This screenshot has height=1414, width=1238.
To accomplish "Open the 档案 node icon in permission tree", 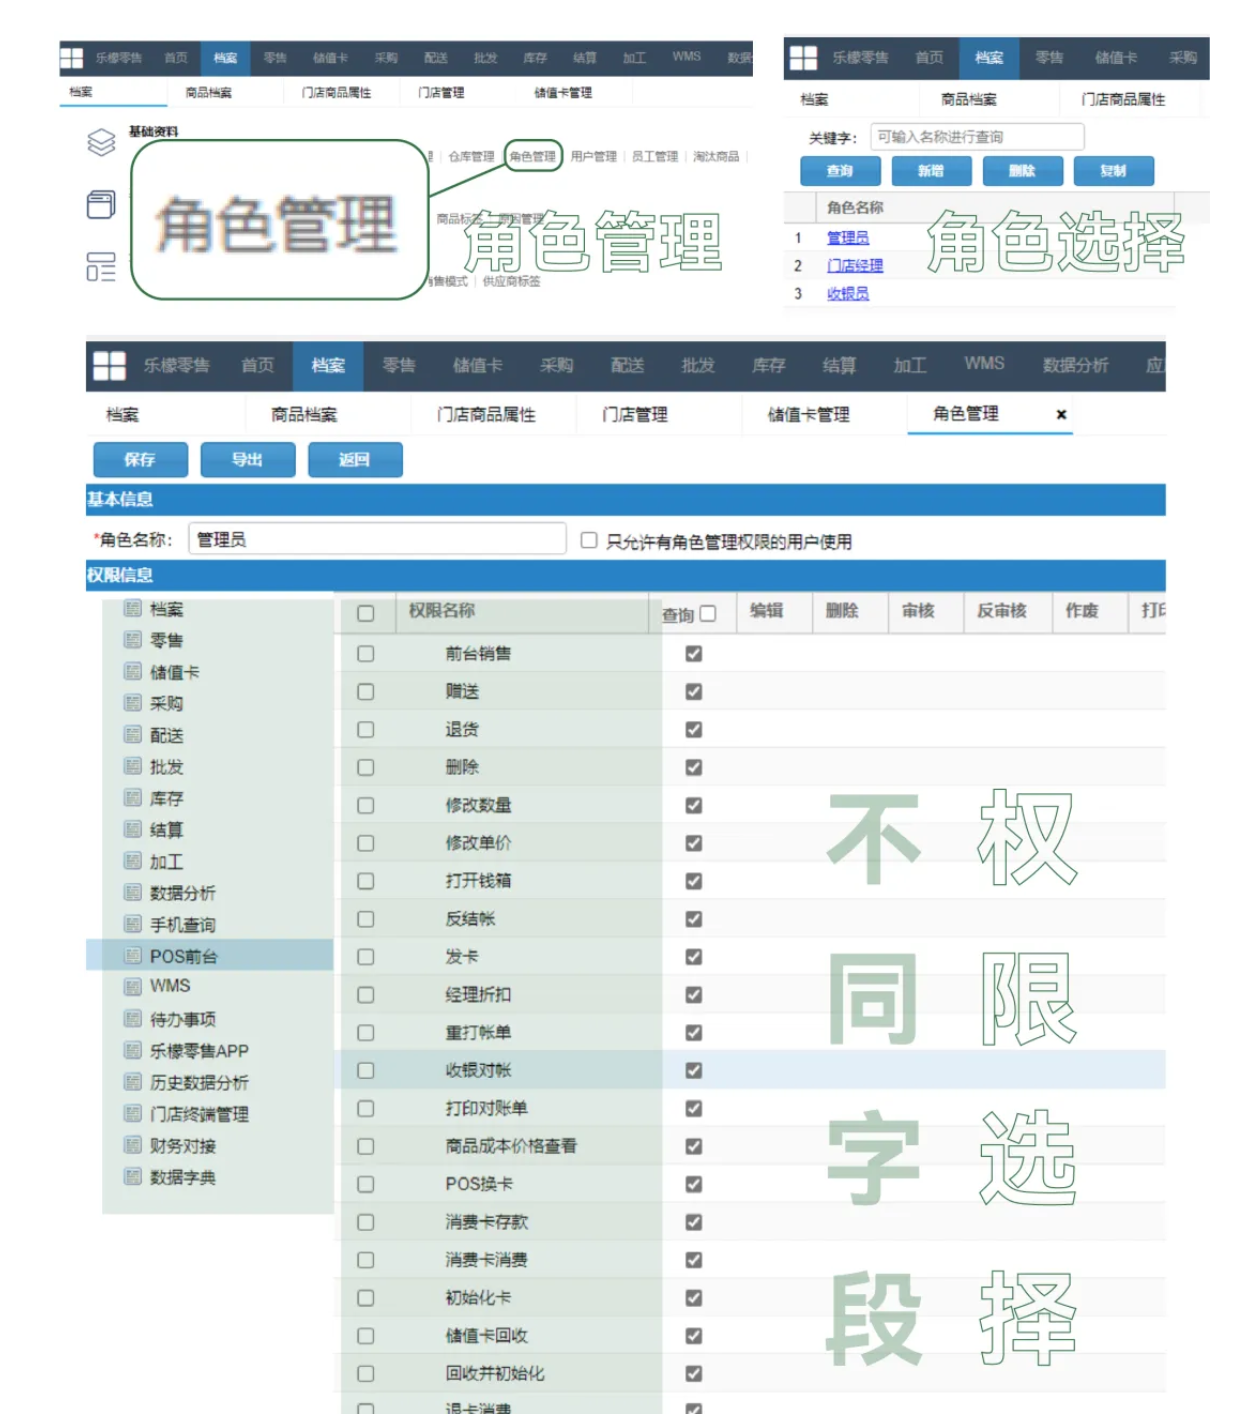I will pyautogui.click(x=133, y=609).
